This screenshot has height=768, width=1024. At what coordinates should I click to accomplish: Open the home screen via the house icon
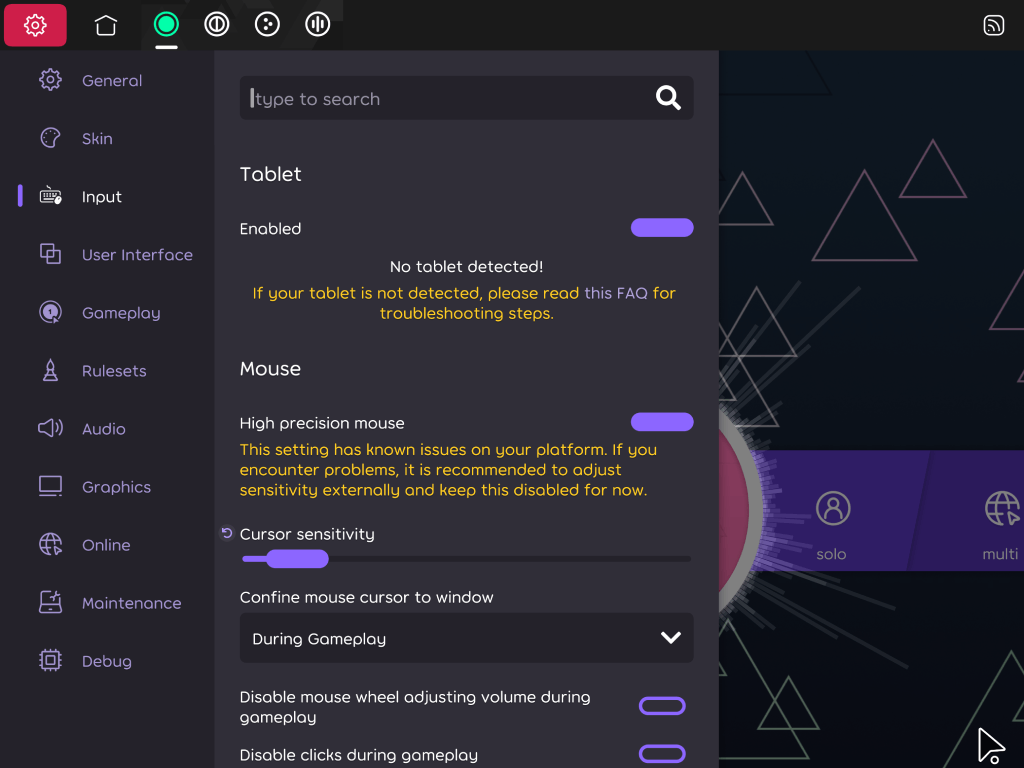click(105, 24)
